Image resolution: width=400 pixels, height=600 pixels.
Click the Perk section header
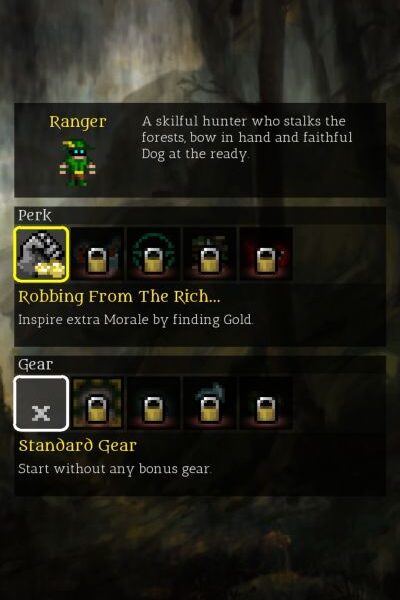click(34, 215)
